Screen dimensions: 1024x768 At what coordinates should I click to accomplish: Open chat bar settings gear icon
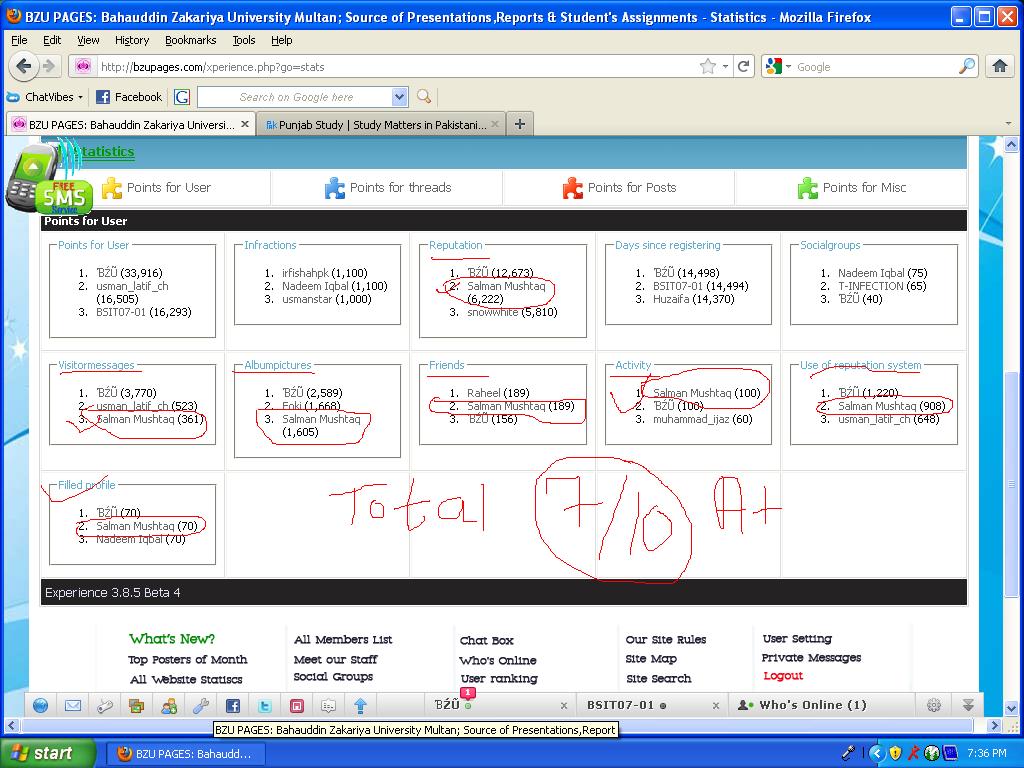click(x=934, y=705)
